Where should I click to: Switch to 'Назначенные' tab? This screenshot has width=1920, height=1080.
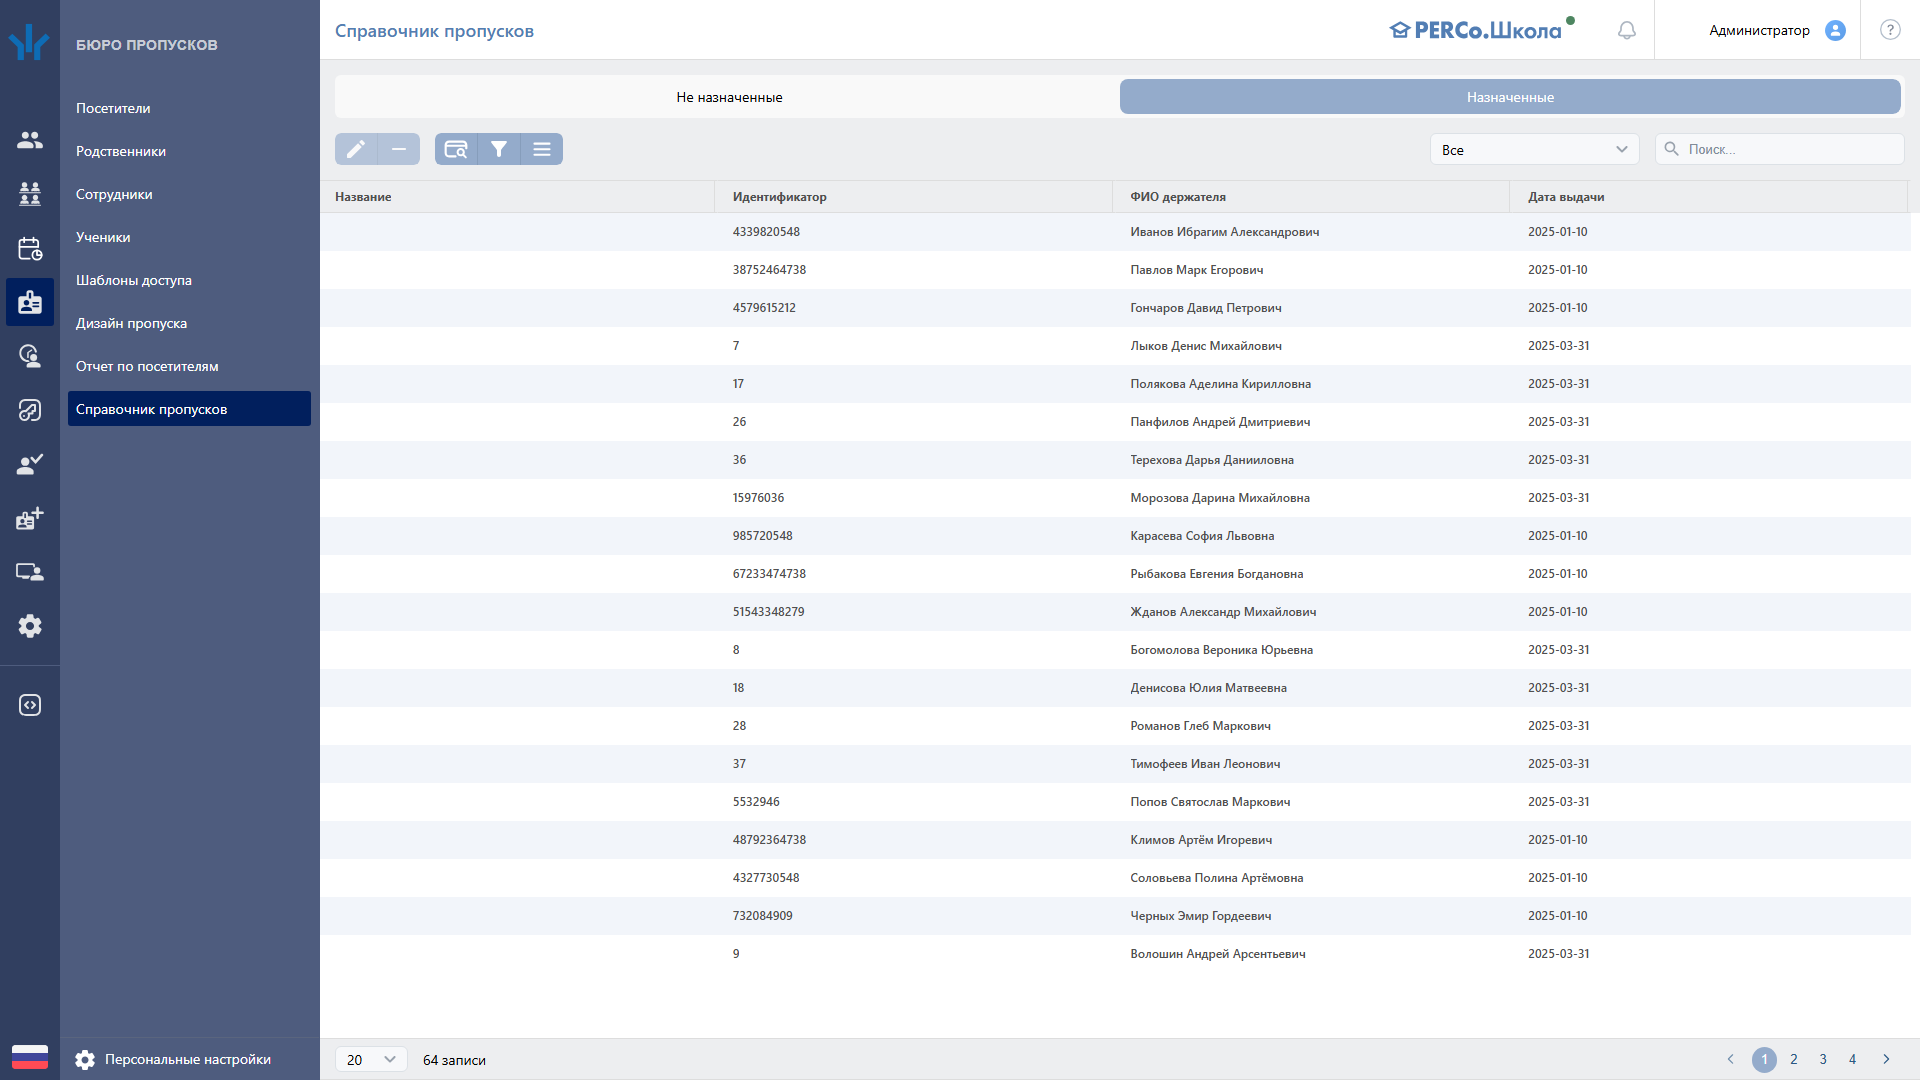(x=1510, y=97)
